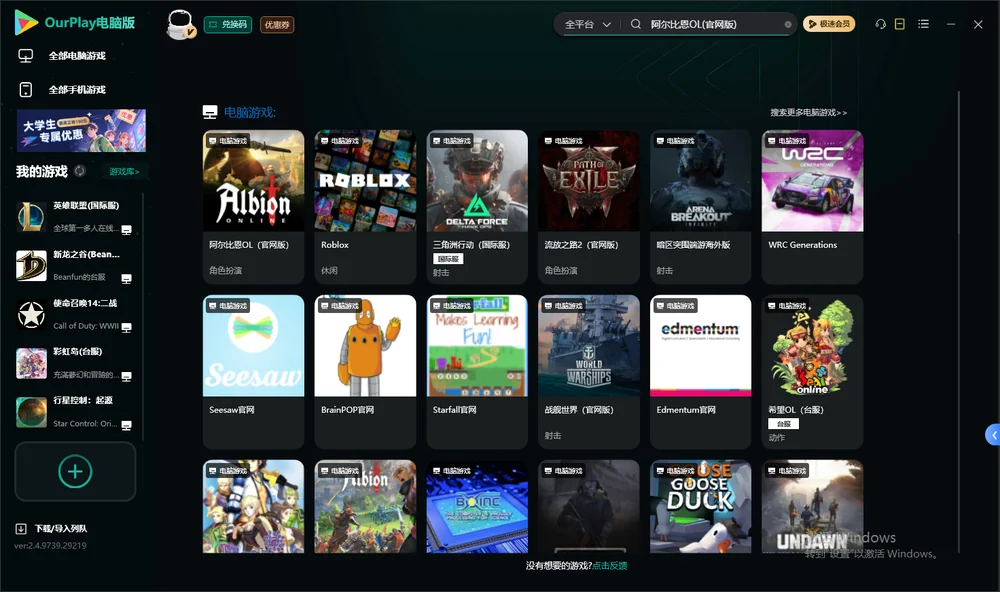
Task: Clear the search text with the x icon
Action: pos(788,24)
